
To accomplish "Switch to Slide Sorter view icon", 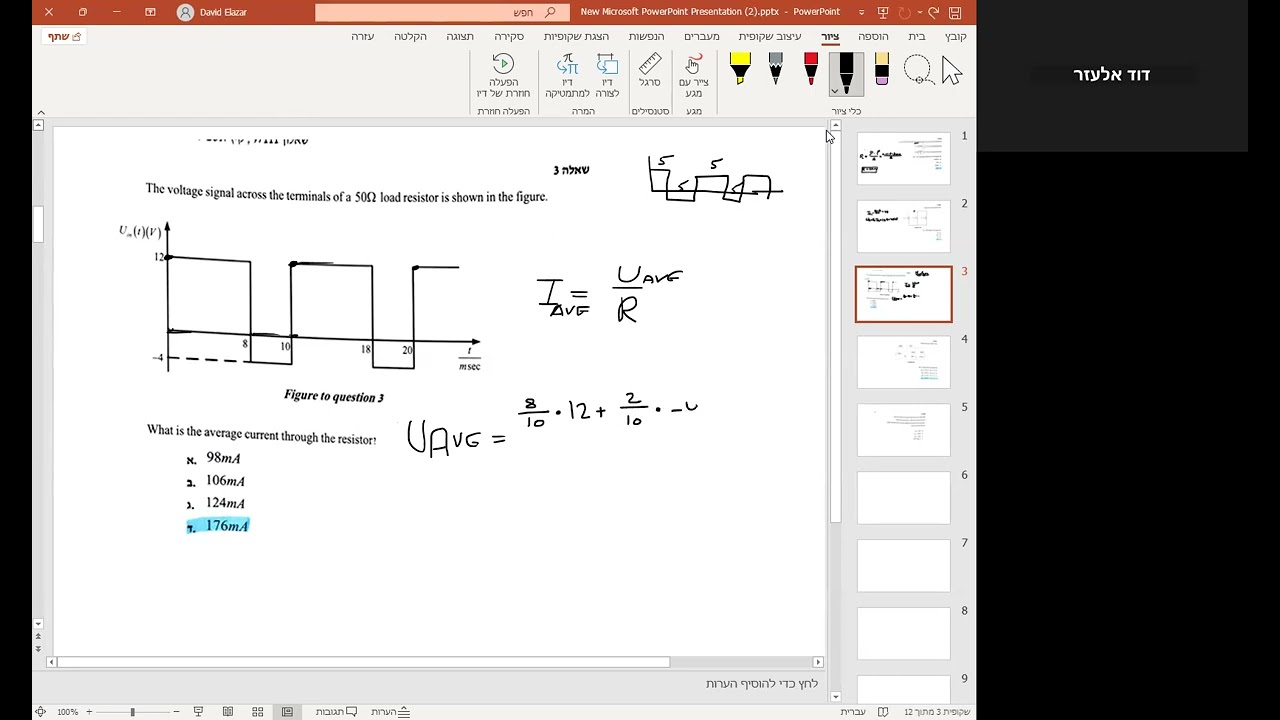I will point(258,712).
